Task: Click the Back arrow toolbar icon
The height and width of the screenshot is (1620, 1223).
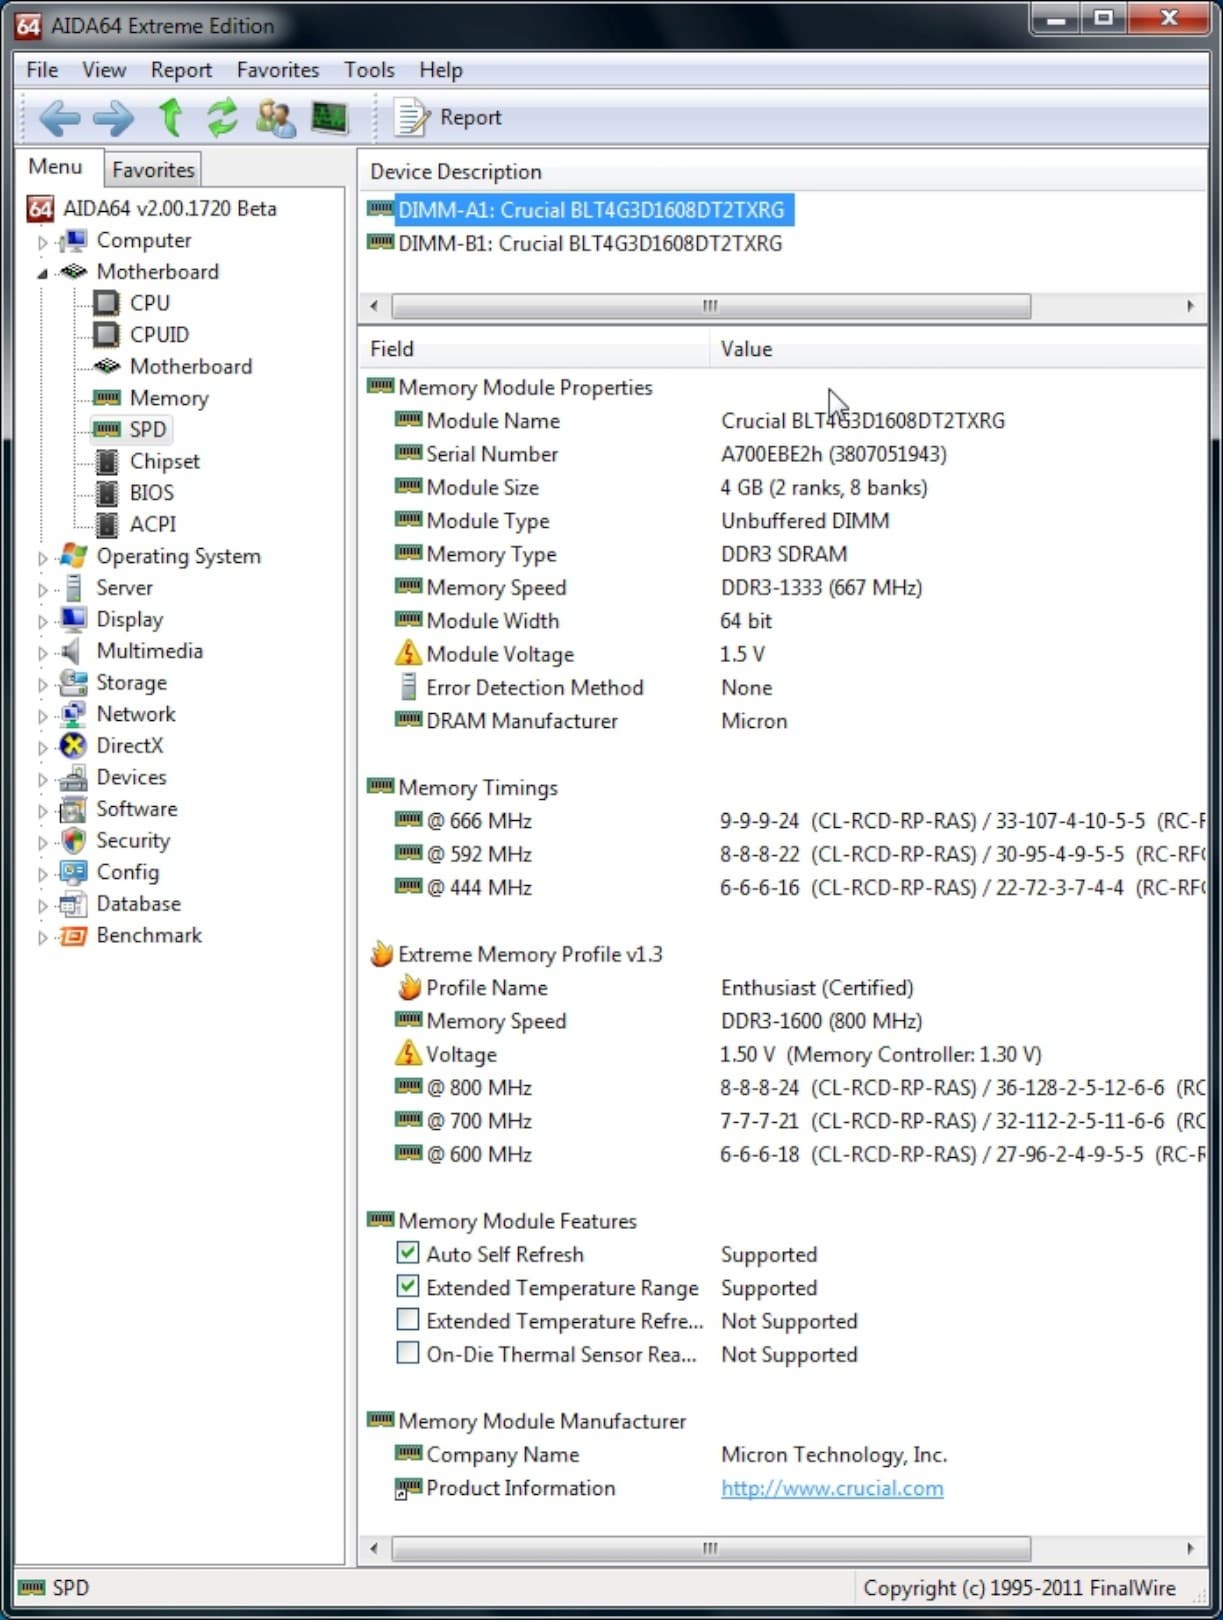Action: (x=59, y=118)
